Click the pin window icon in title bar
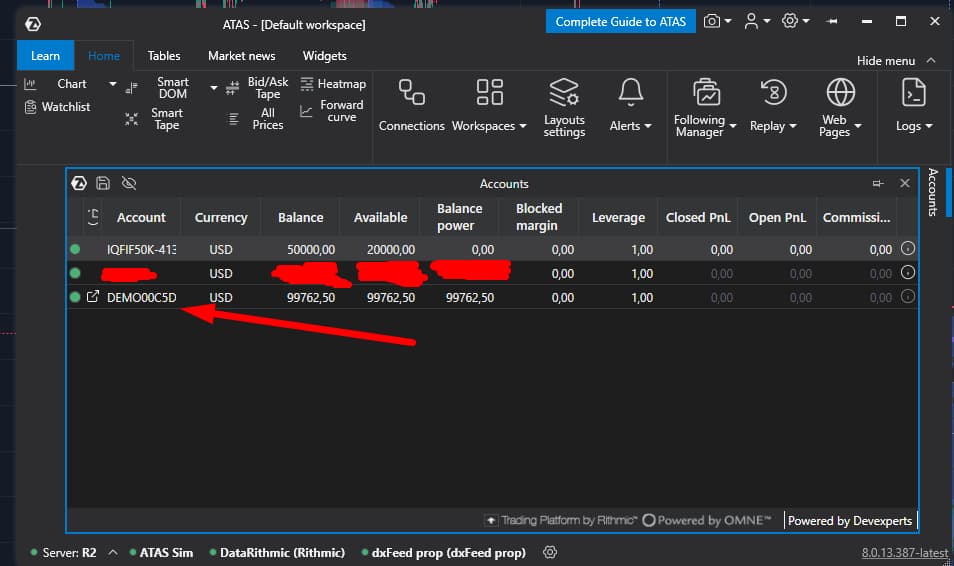 click(832, 21)
